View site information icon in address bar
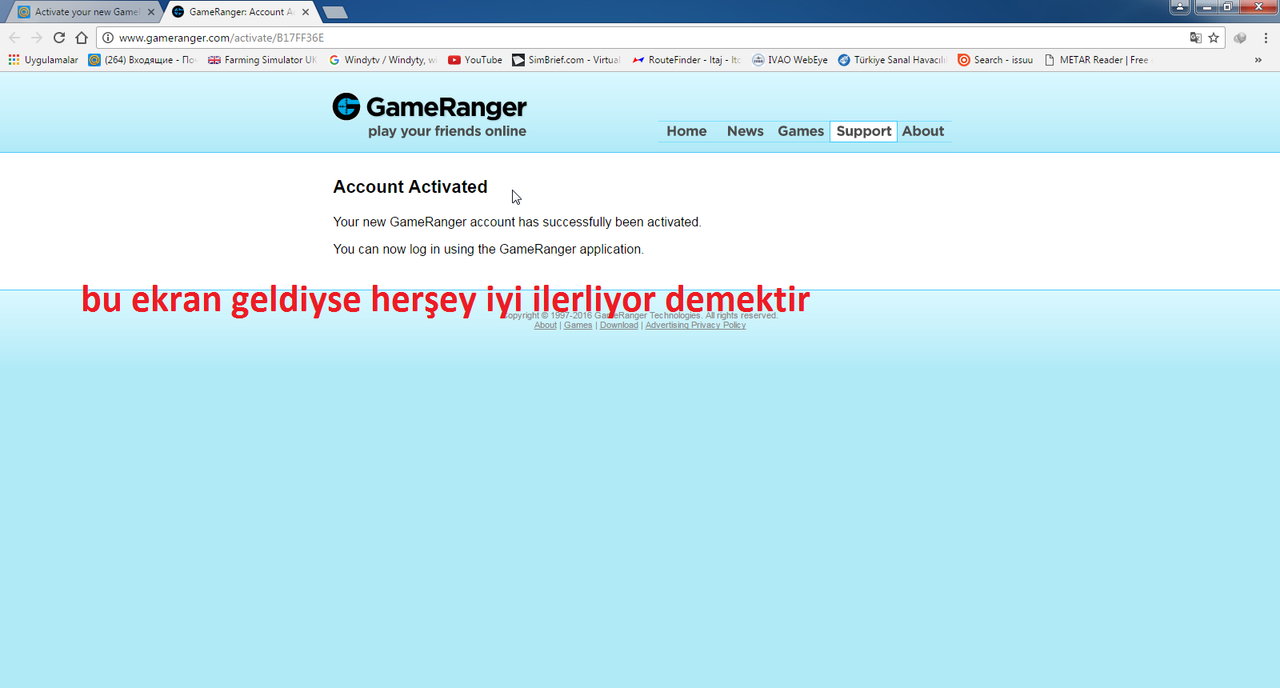 click(108, 38)
